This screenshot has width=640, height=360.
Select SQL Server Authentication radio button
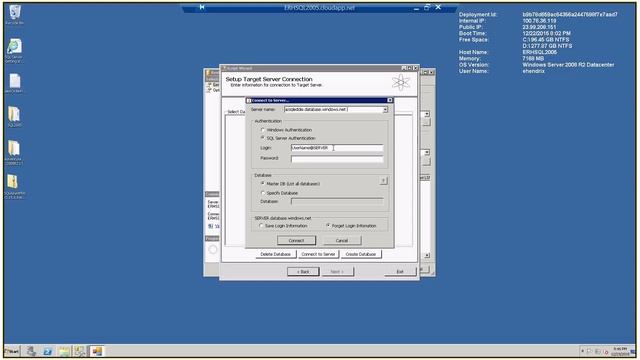pyautogui.click(x=263, y=138)
